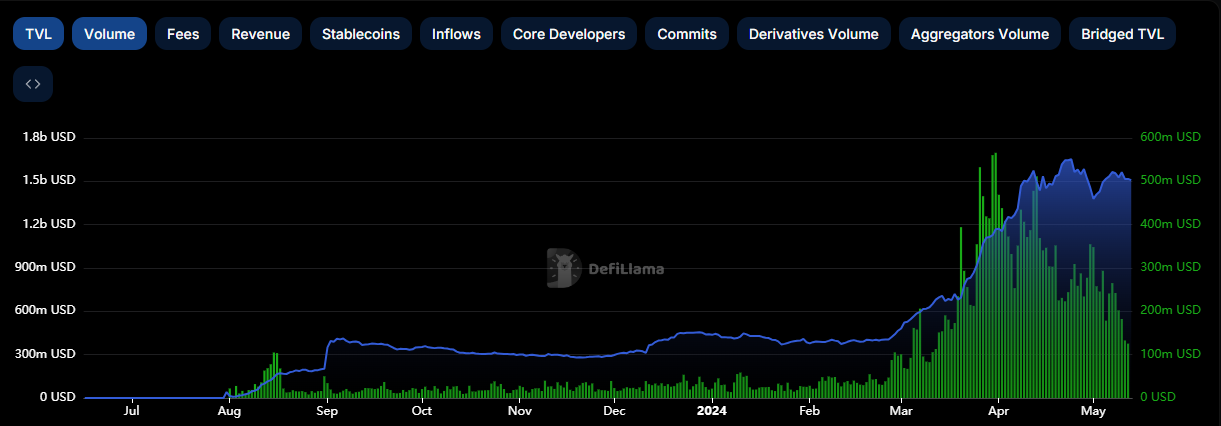Select the green '600m USD' right axis label
This screenshot has height=426, width=1221.
click(x=1169, y=137)
